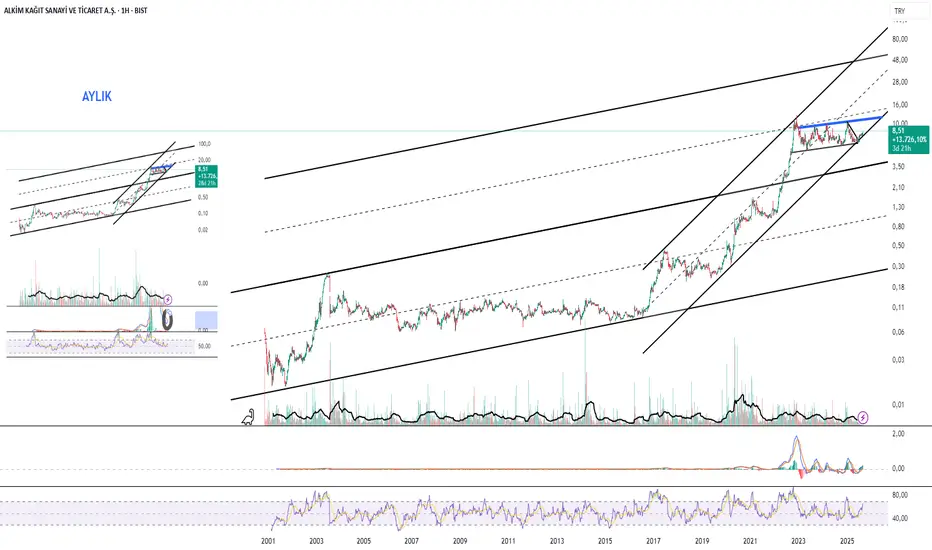Click the 0,80 price axis label

point(898,227)
